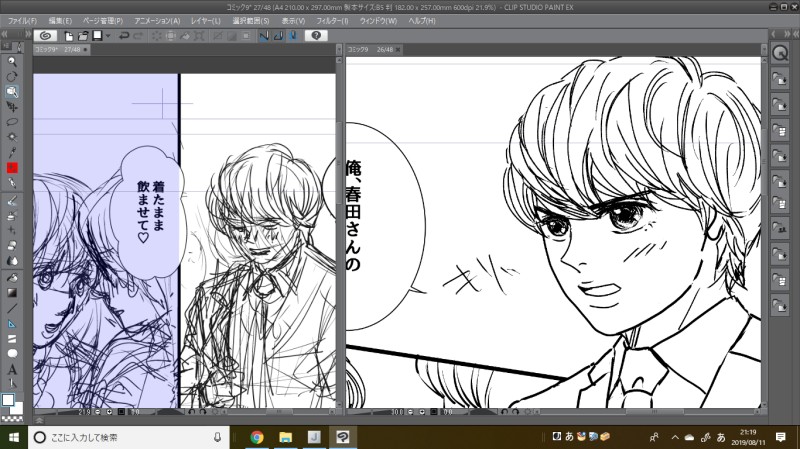Expand the bottom panel with up chevrons
Viewport: 800px width, 449px height.
(39, 421)
